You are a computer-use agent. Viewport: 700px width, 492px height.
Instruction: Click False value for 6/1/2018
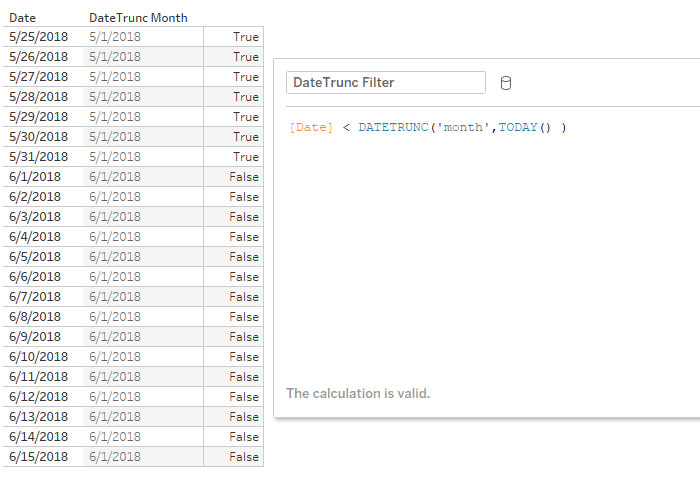coord(244,177)
